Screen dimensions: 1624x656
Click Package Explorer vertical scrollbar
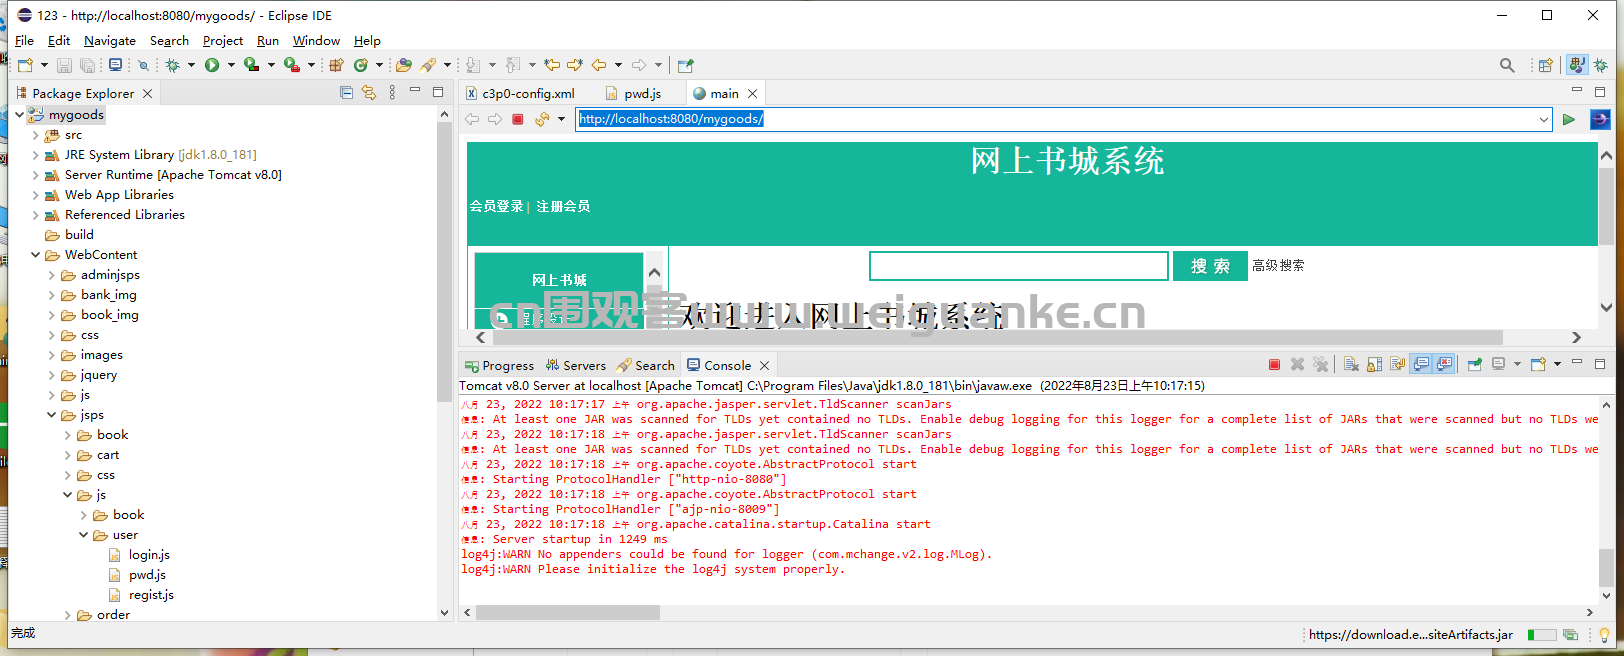[x=444, y=260]
